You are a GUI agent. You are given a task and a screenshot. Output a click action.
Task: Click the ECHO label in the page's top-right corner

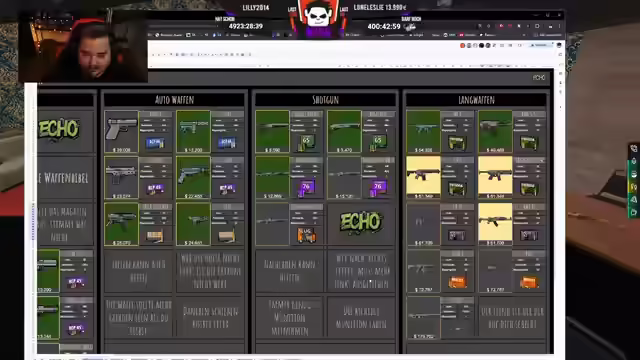pos(539,78)
